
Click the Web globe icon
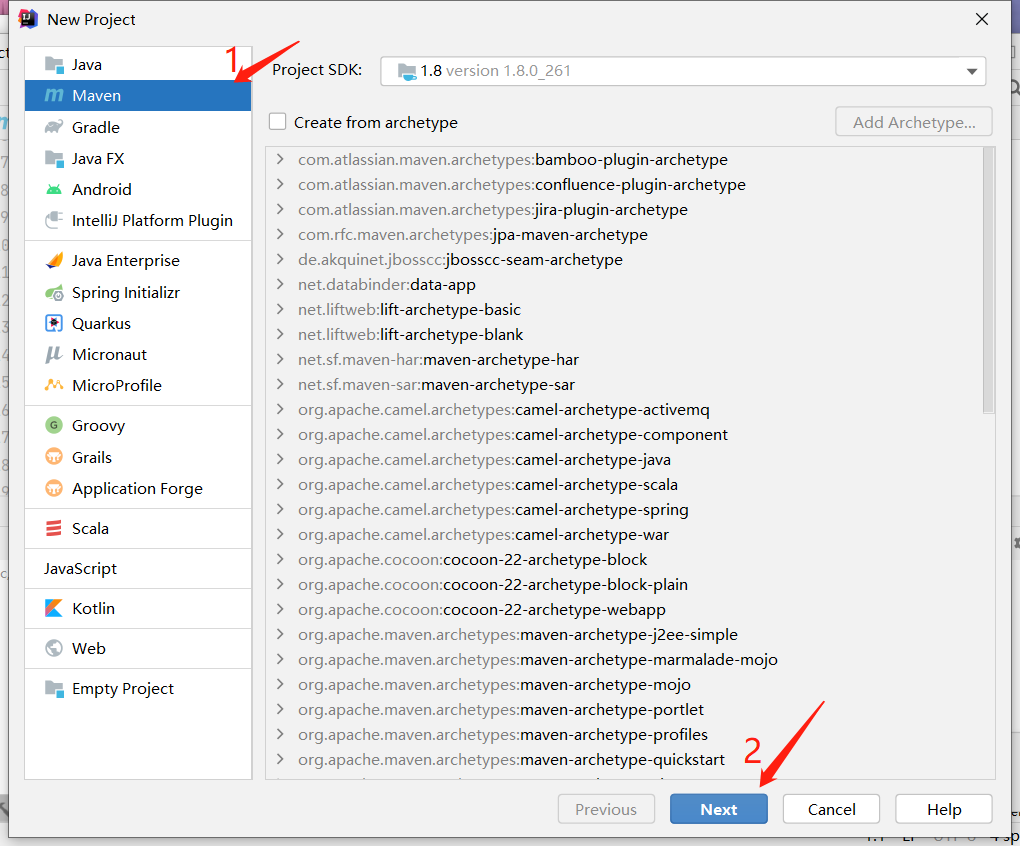(x=54, y=648)
